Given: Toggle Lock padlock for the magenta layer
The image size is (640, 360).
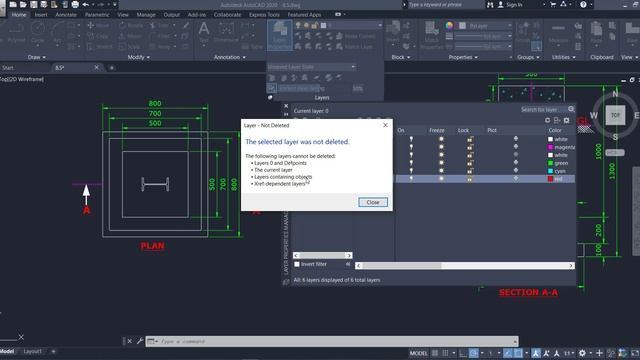Looking at the screenshot, I should 470,147.
